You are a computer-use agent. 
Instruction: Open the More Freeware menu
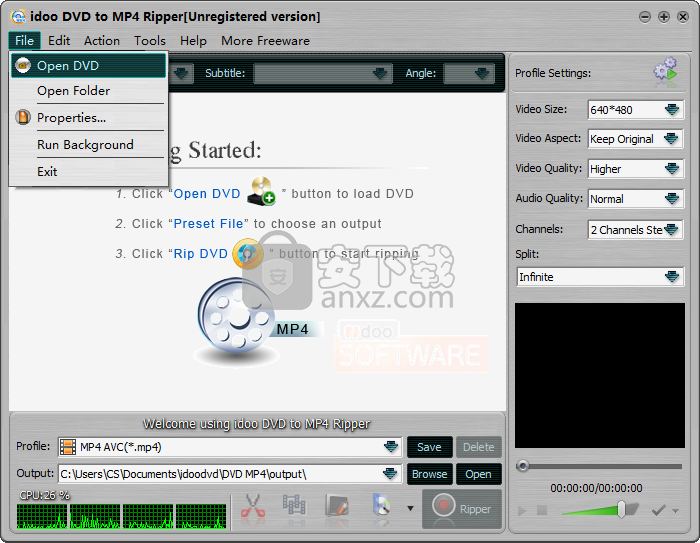[265, 41]
